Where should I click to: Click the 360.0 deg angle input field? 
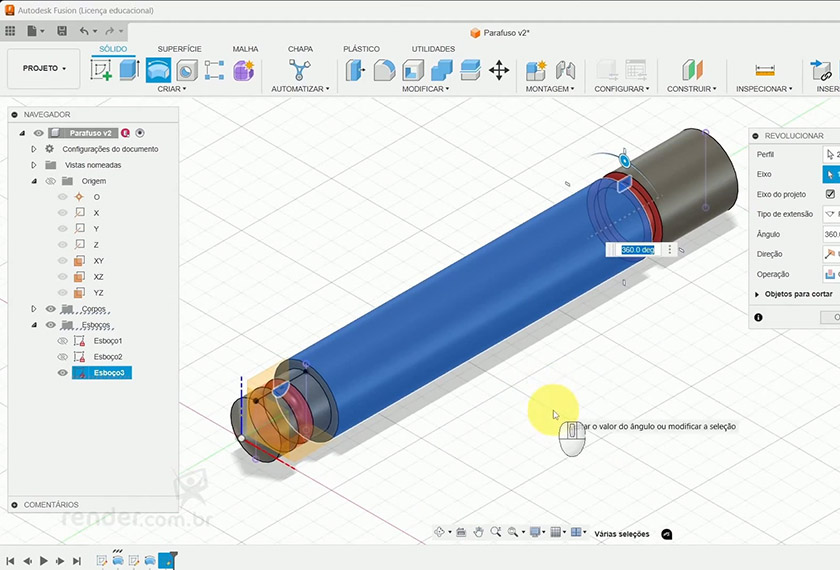pos(636,250)
